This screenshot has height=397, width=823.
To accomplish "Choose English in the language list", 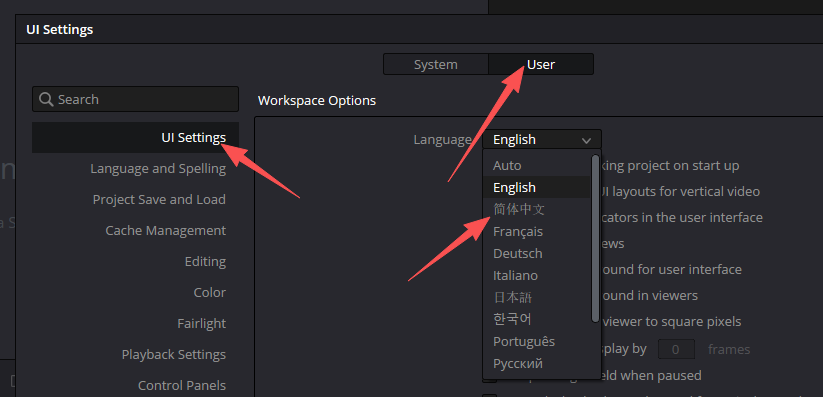I will [x=537, y=187].
